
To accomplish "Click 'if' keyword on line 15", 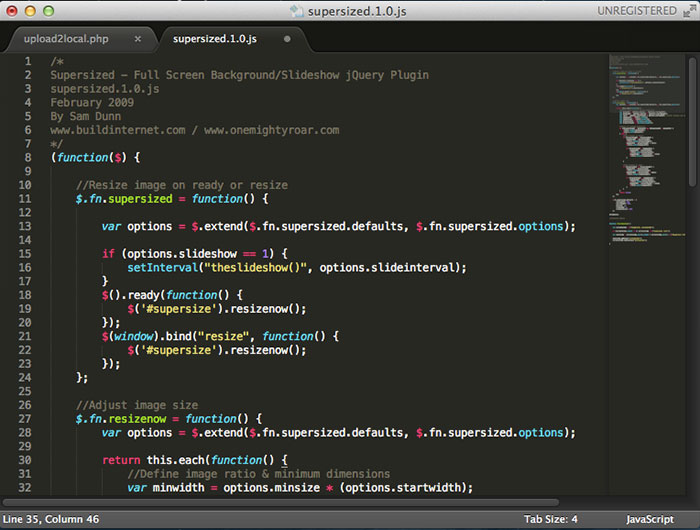I will pyautogui.click(x=108, y=254).
